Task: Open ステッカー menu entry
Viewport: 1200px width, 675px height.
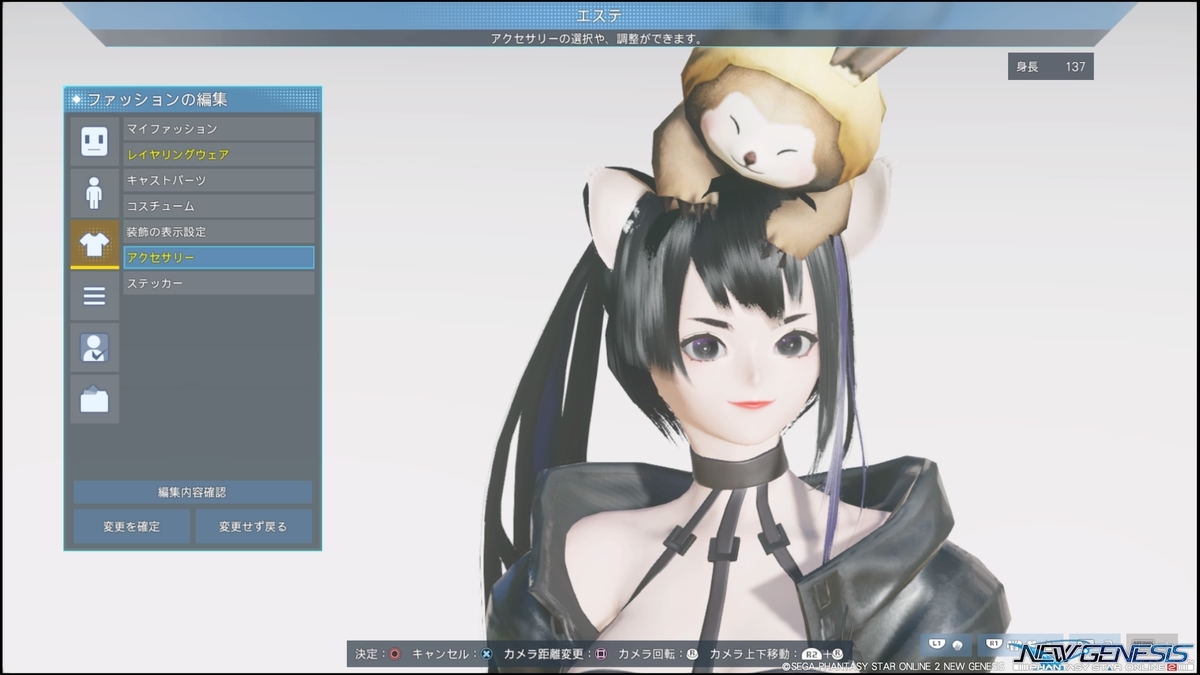Action: [218, 284]
